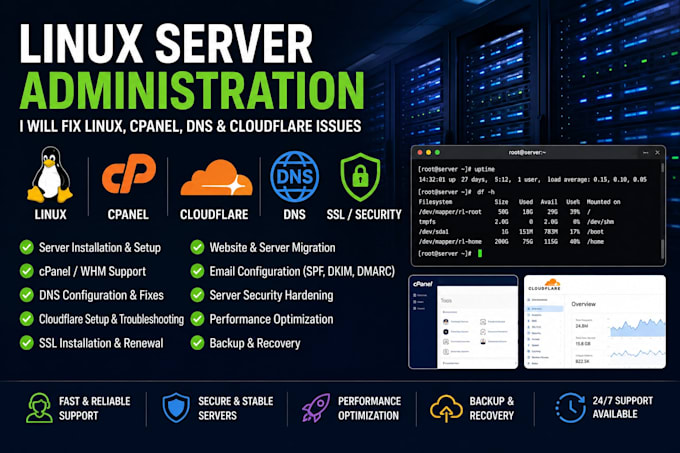Click the Cloudflare cloud logo
The height and width of the screenshot is (453, 680).
click(216, 178)
